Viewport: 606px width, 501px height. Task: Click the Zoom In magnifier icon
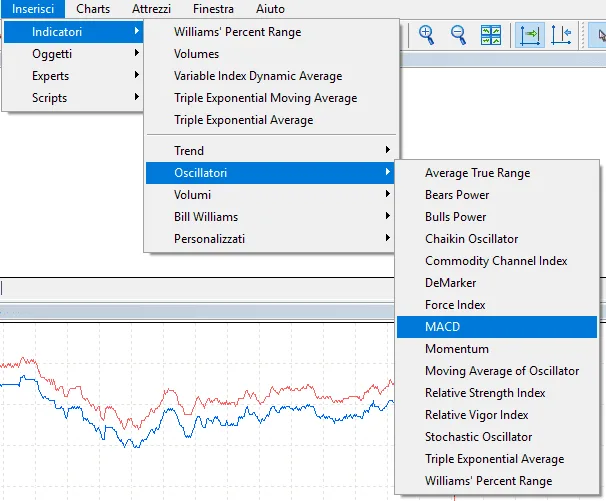point(427,35)
